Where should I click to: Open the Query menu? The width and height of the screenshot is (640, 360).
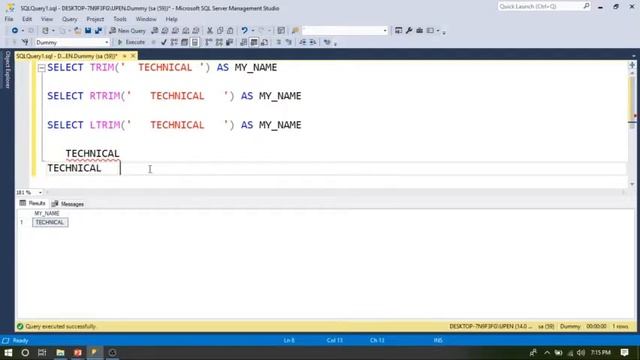point(69,19)
